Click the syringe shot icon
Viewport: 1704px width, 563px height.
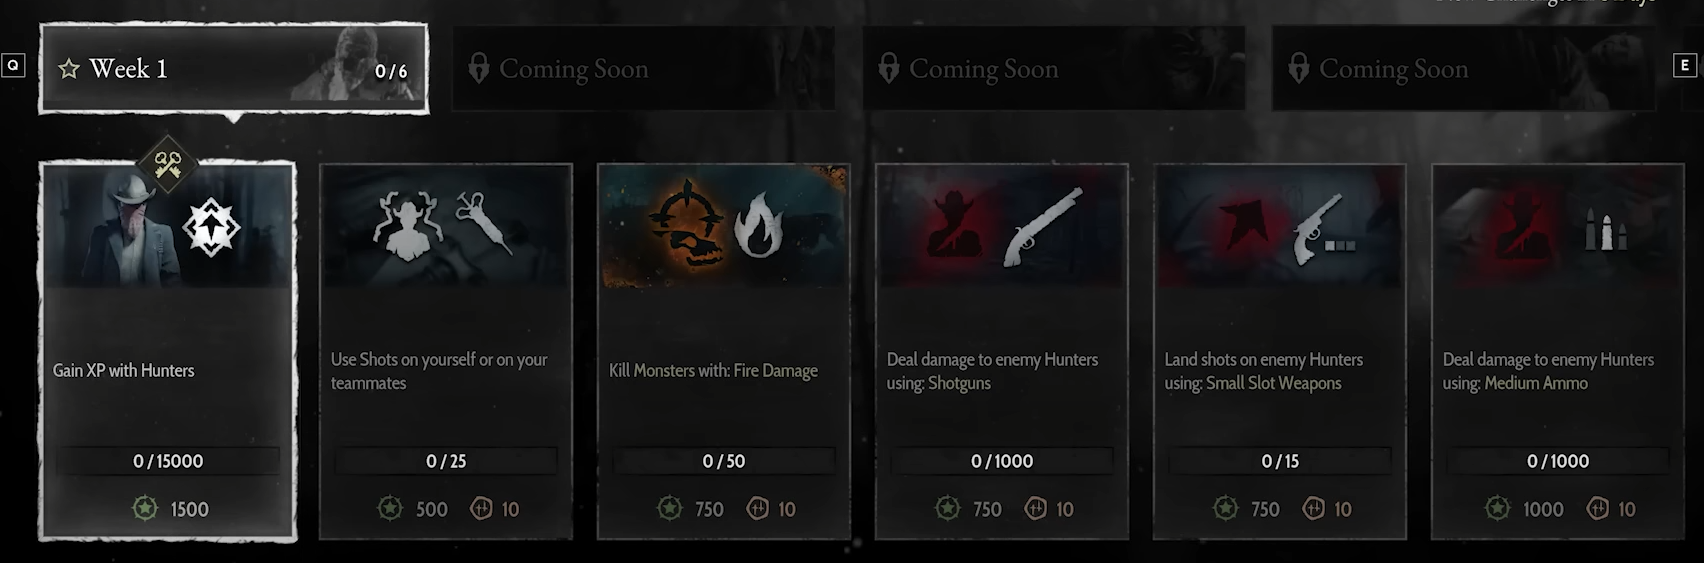[x=485, y=221]
